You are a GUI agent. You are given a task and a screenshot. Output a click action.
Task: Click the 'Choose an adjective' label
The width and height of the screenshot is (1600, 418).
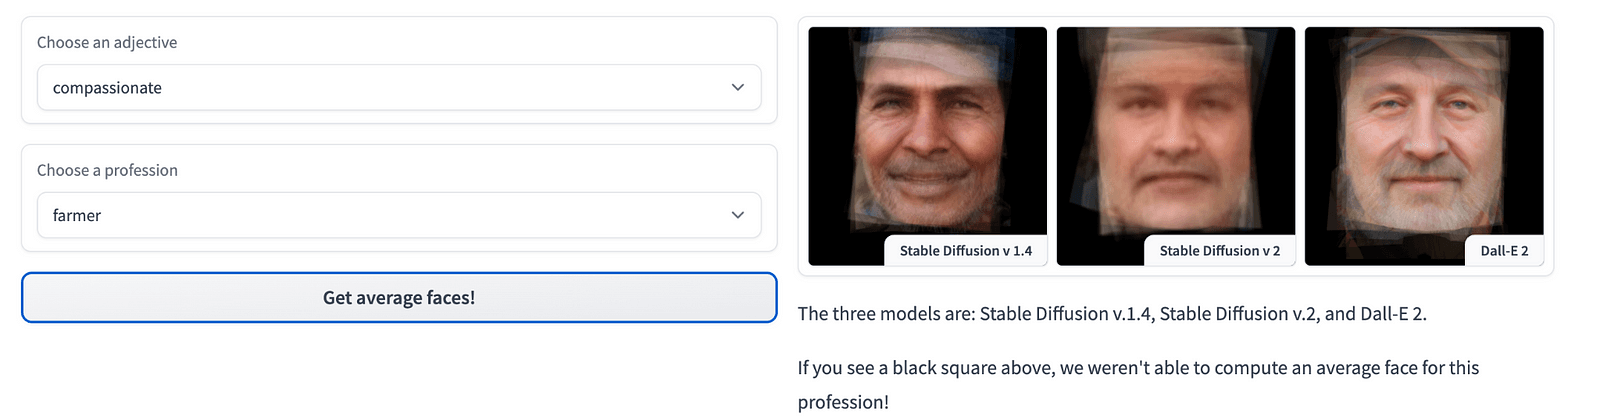pyautogui.click(x=107, y=43)
